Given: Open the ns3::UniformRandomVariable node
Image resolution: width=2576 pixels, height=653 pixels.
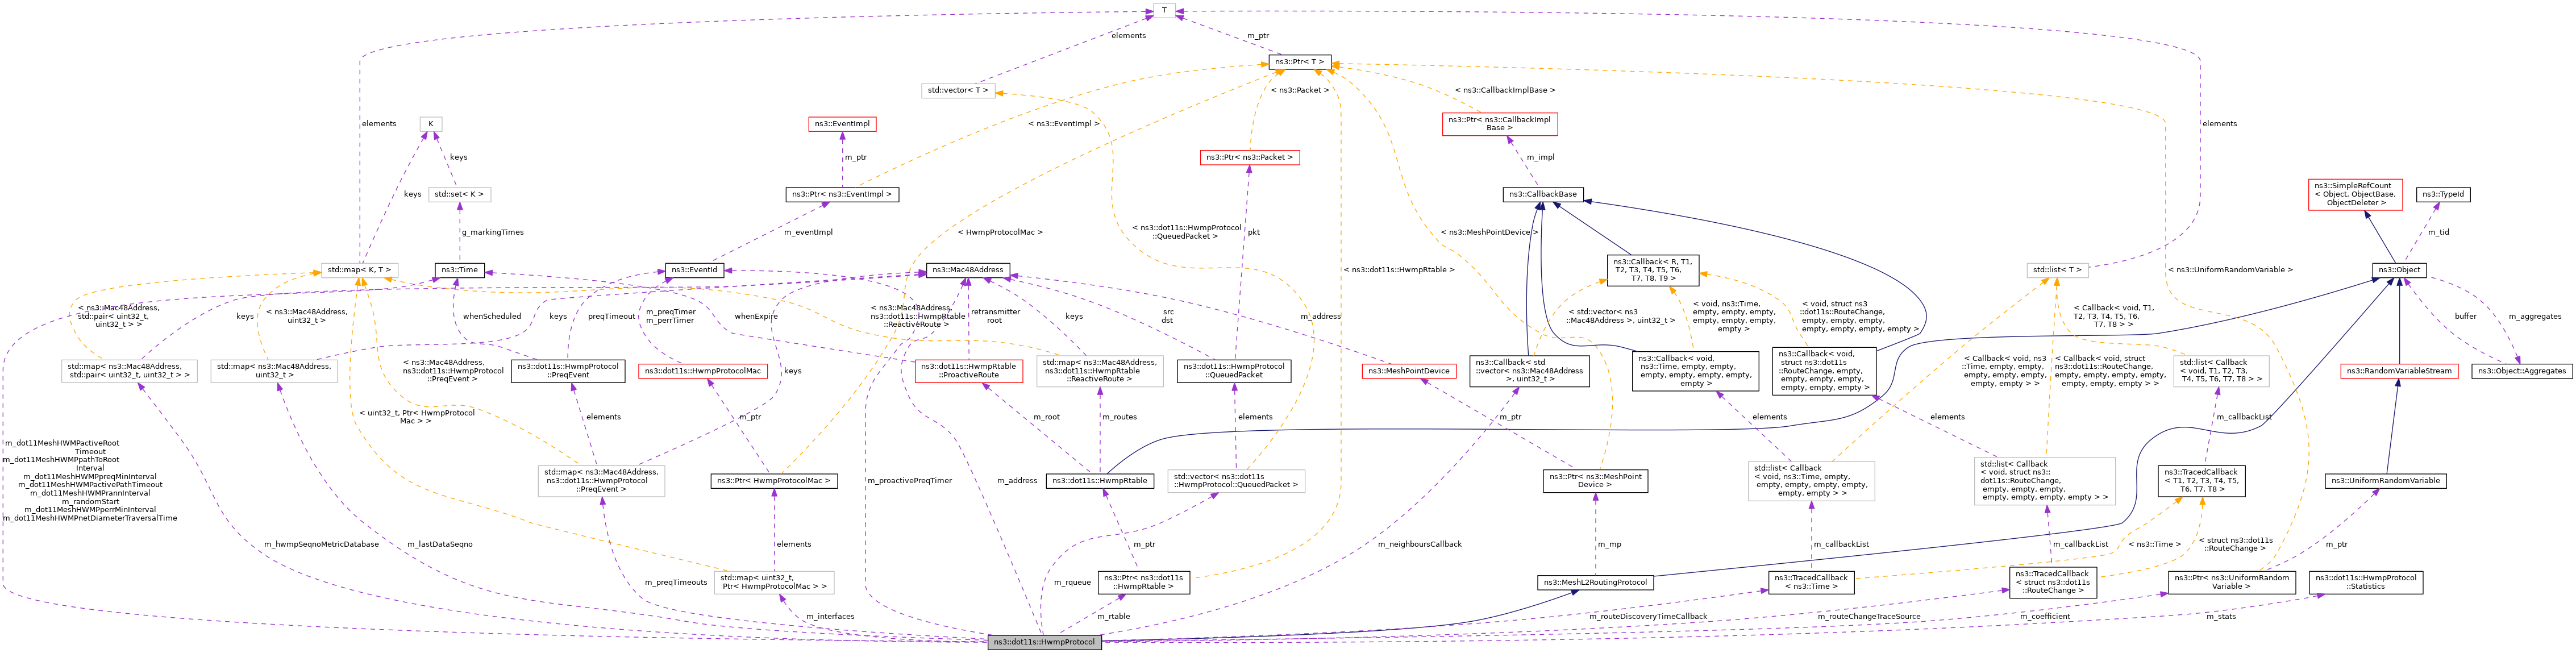Looking at the screenshot, I should click(x=2385, y=481).
